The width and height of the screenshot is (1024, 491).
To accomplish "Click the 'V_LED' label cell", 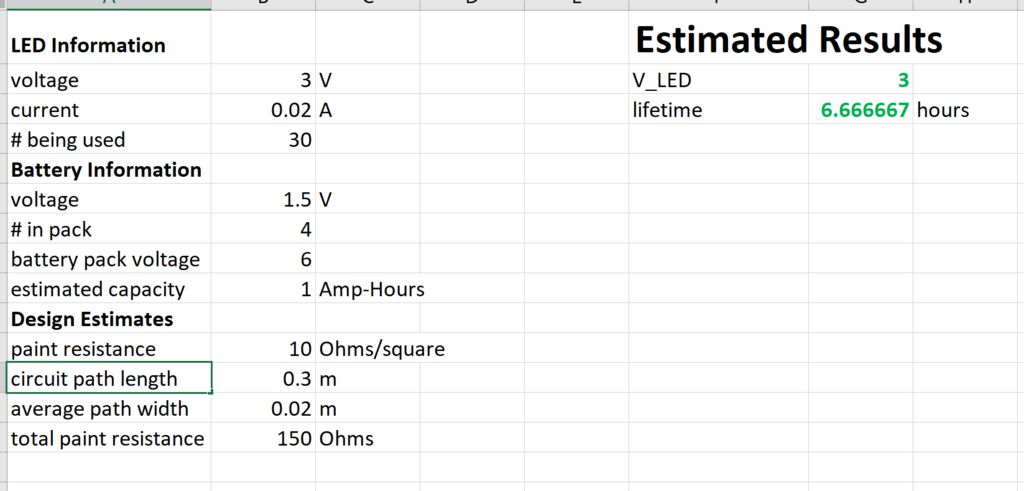I will point(718,80).
